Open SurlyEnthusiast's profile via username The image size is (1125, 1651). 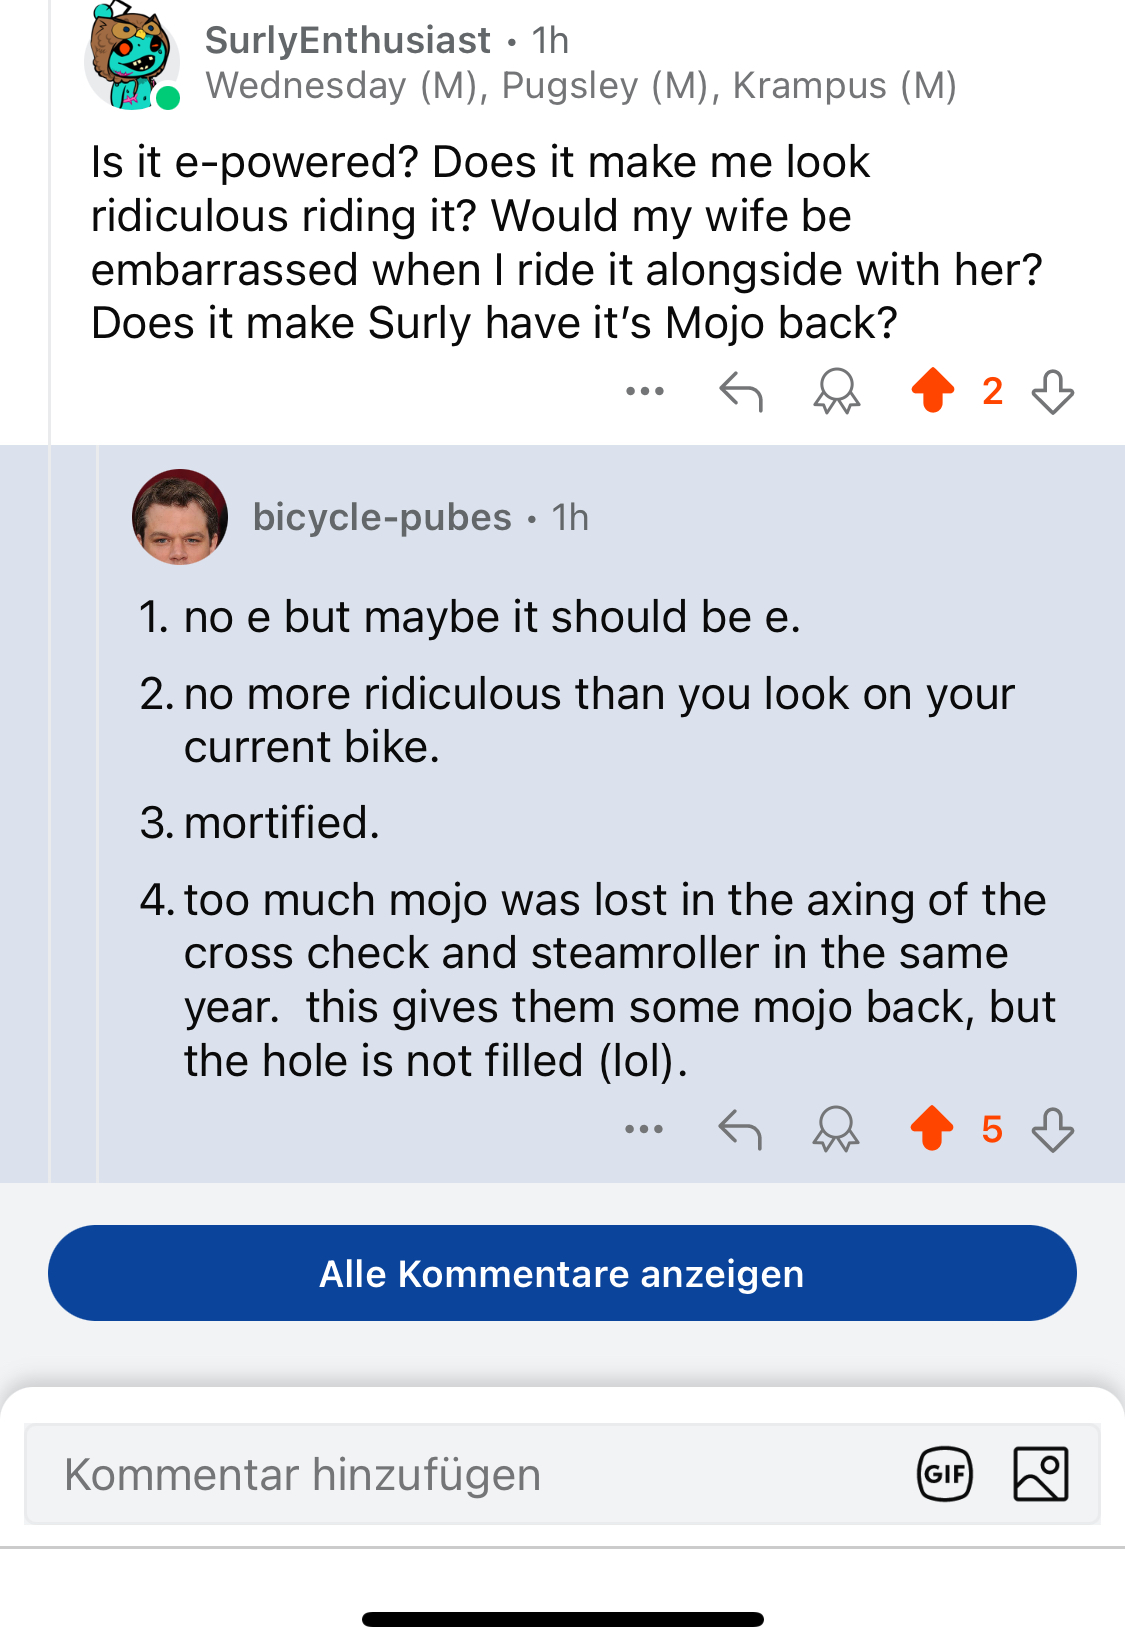tap(347, 40)
